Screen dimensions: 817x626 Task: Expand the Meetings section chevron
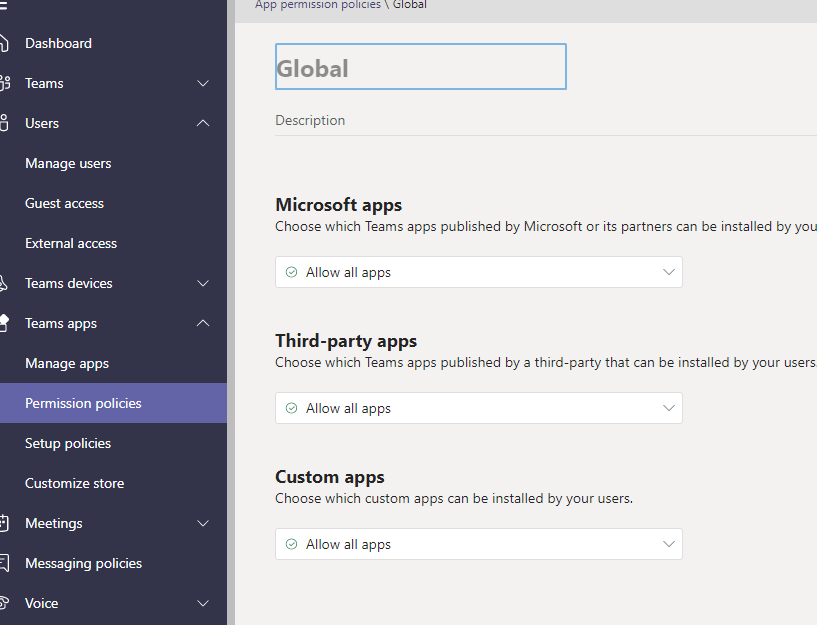tap(203, 523)
